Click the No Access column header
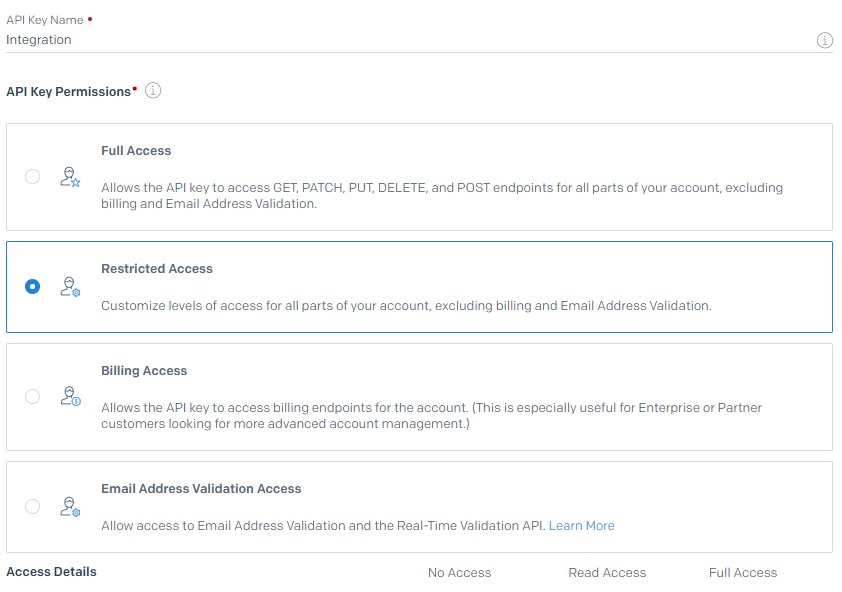 coord(459,573)
